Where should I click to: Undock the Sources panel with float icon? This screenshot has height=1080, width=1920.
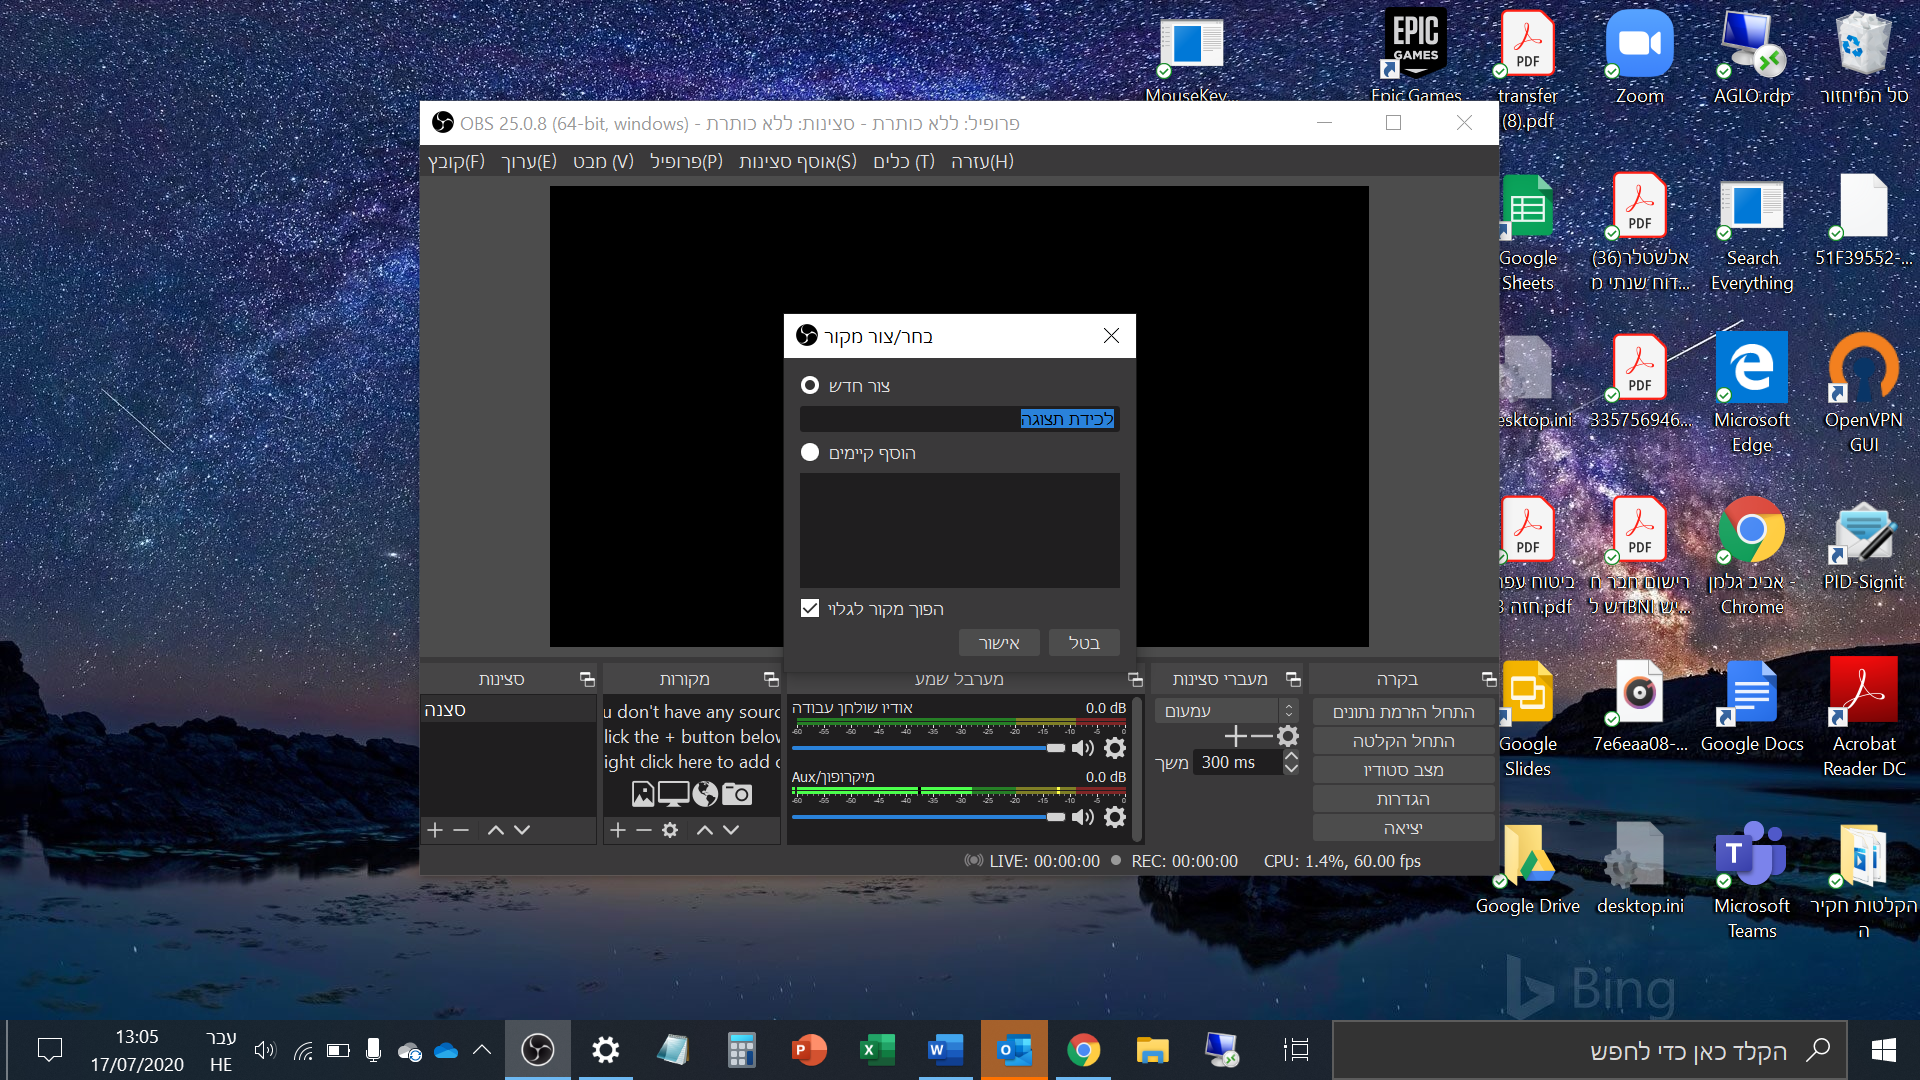click(771, 679)
